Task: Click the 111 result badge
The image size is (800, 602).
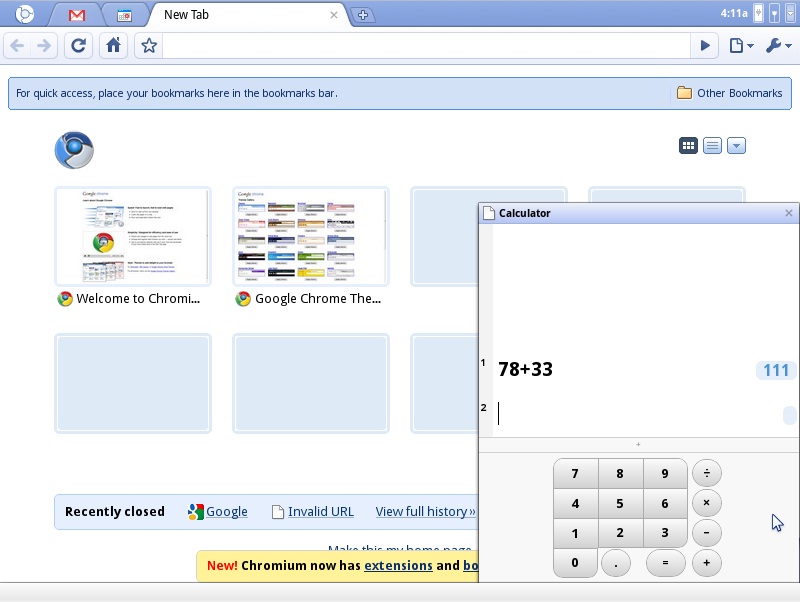Action: pyautogui.click(x=776, y=370)
